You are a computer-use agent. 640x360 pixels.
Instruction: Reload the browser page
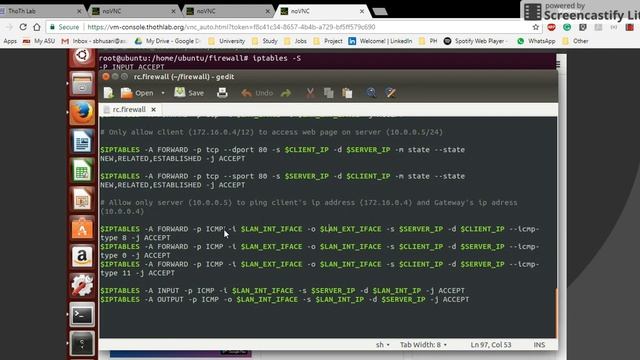pyautogui.click(x=23, y=27)
